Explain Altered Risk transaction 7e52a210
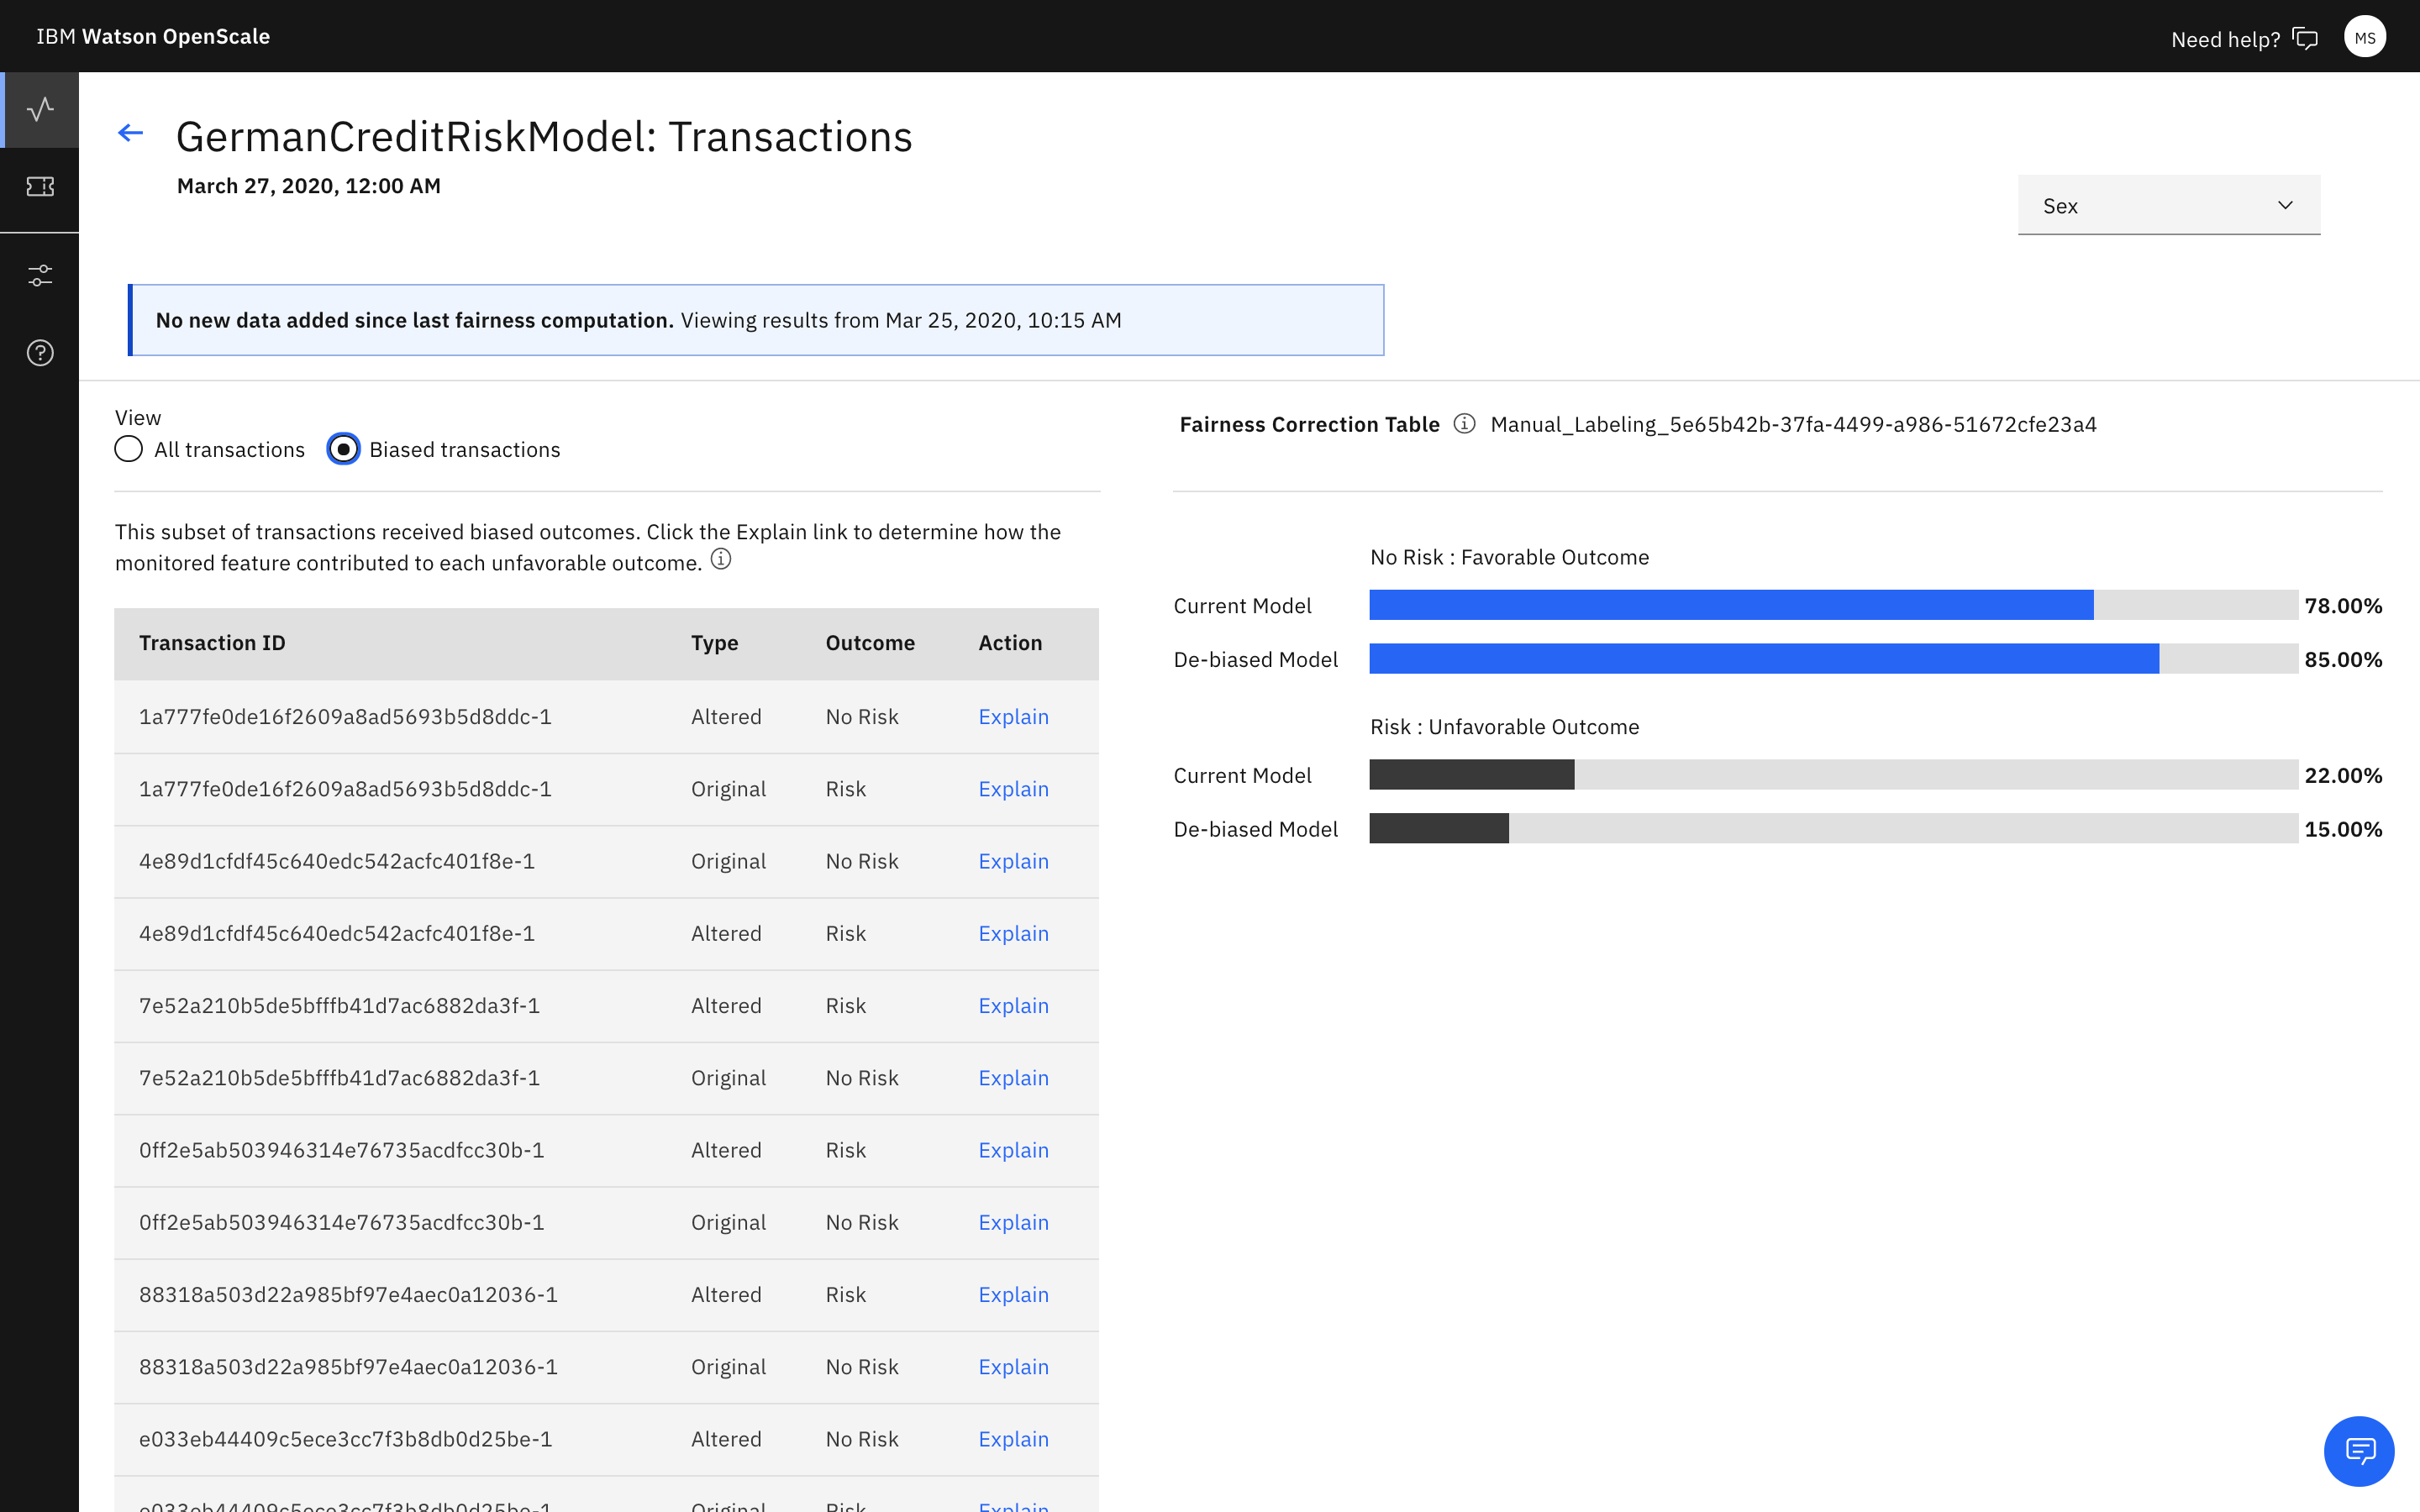Viewport: 2420px width, 1512px height. [x=1013, y=1006]
